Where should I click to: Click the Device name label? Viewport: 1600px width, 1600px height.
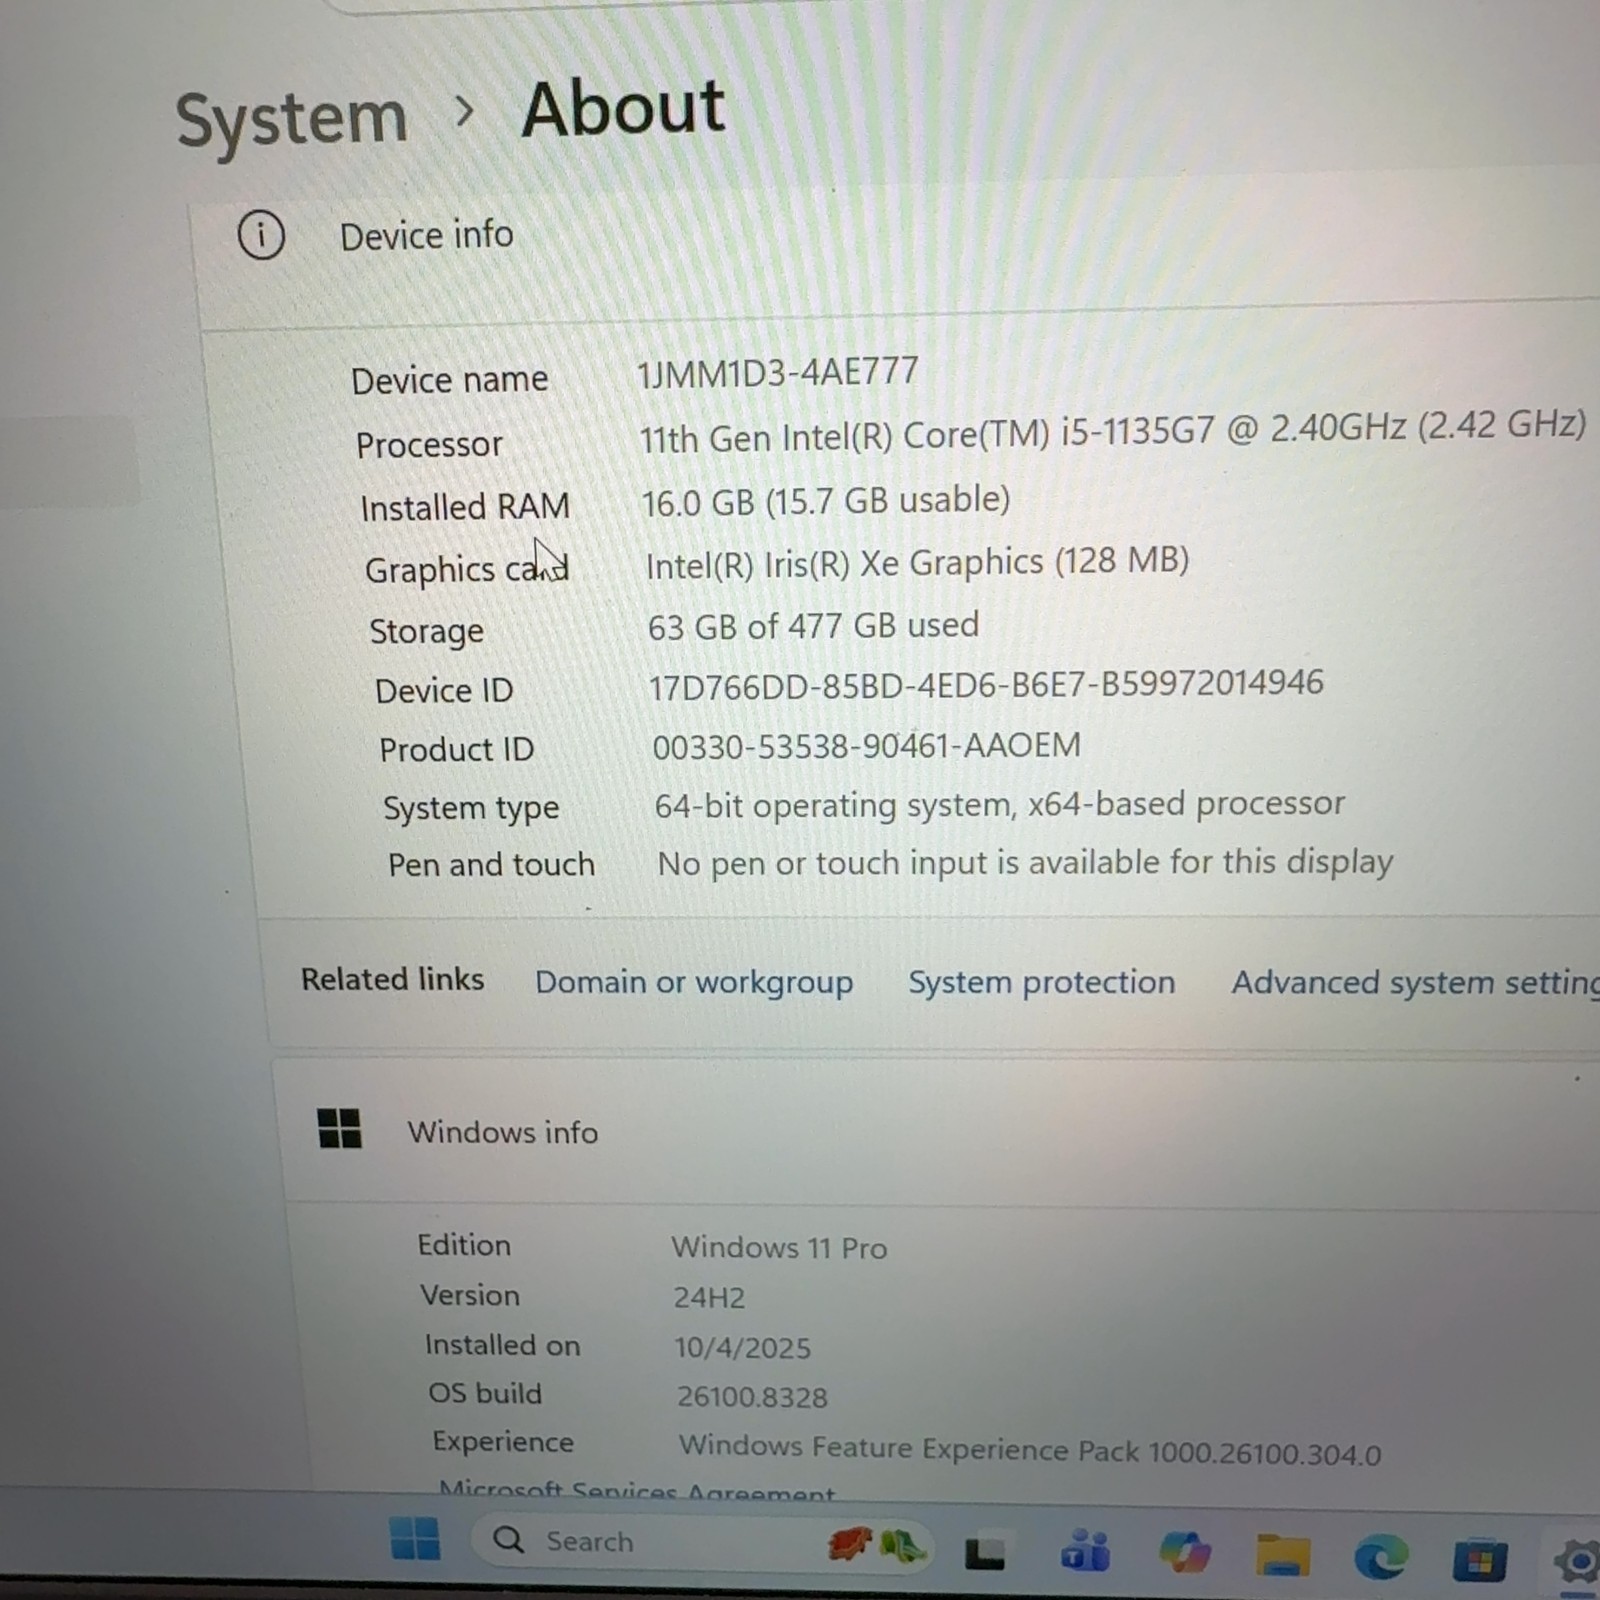pos(449,380)
